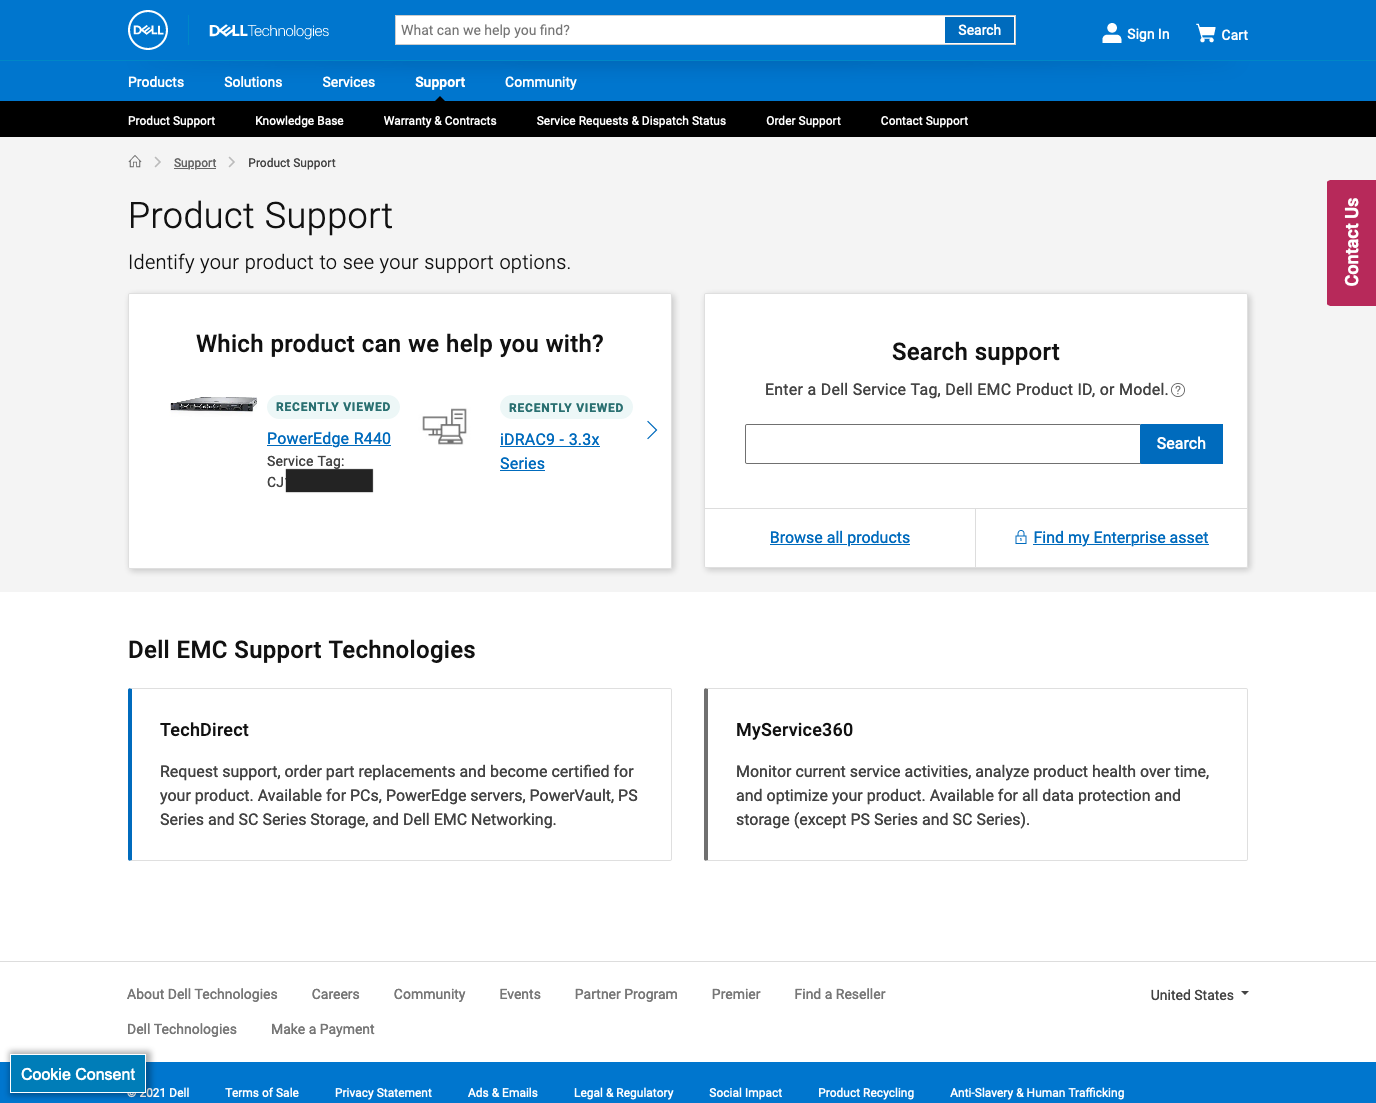Open the Services menu

348,82
